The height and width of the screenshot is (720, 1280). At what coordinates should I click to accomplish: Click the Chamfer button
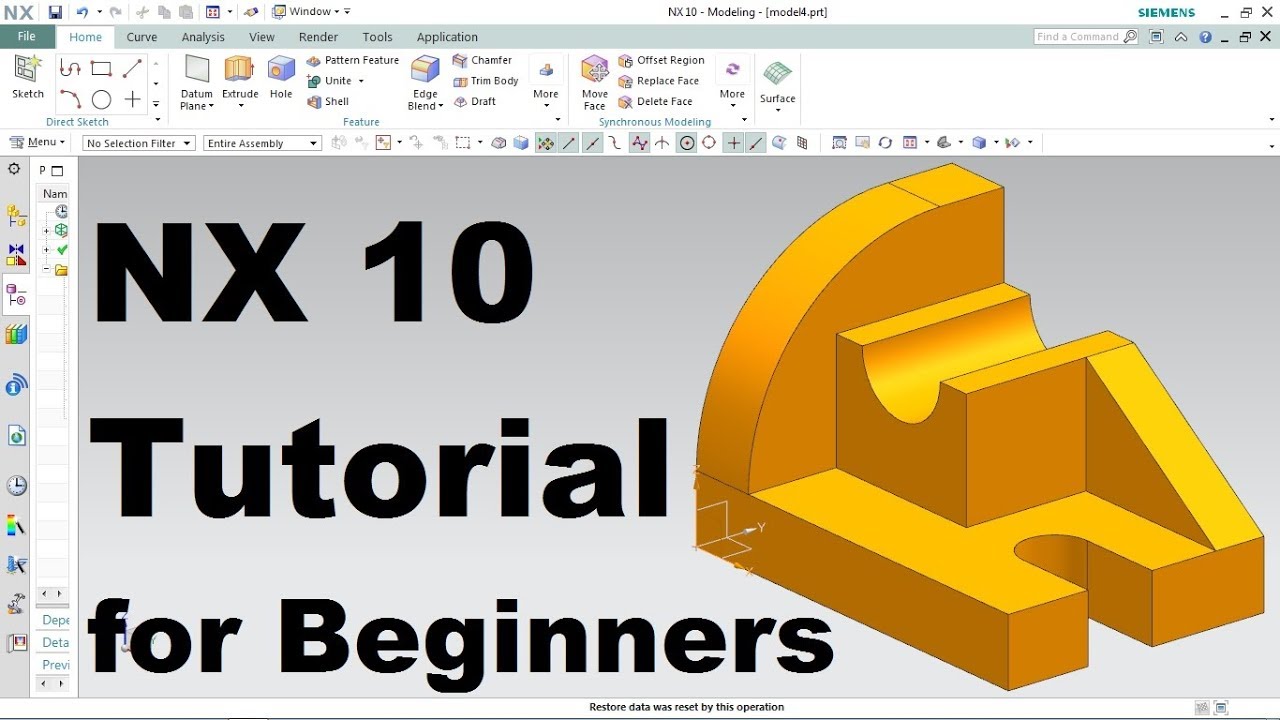click(x=482, y=60)
